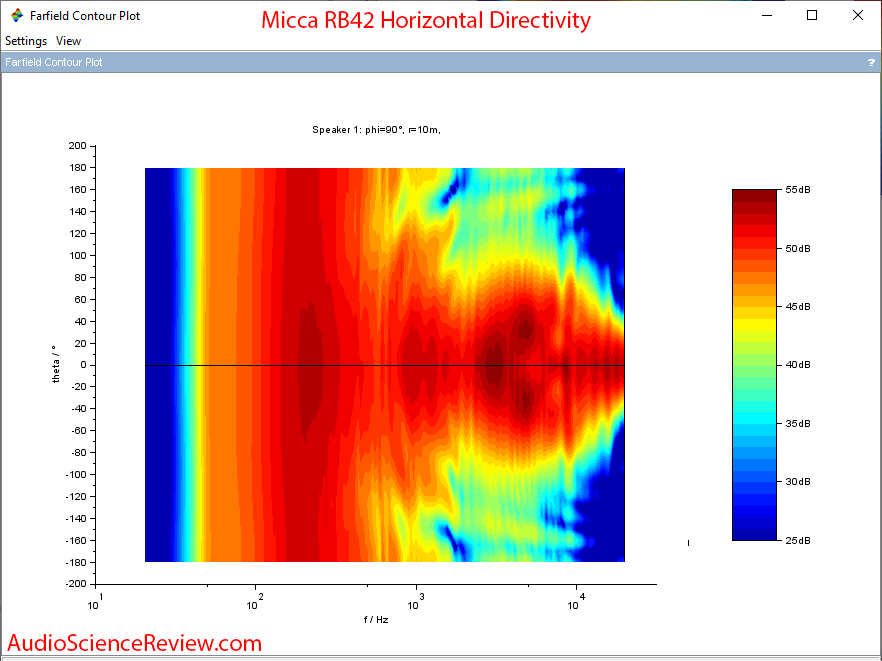Open the View menu
Image resolution: width=882 pixels, height=661 pixels.
(69, 41)
